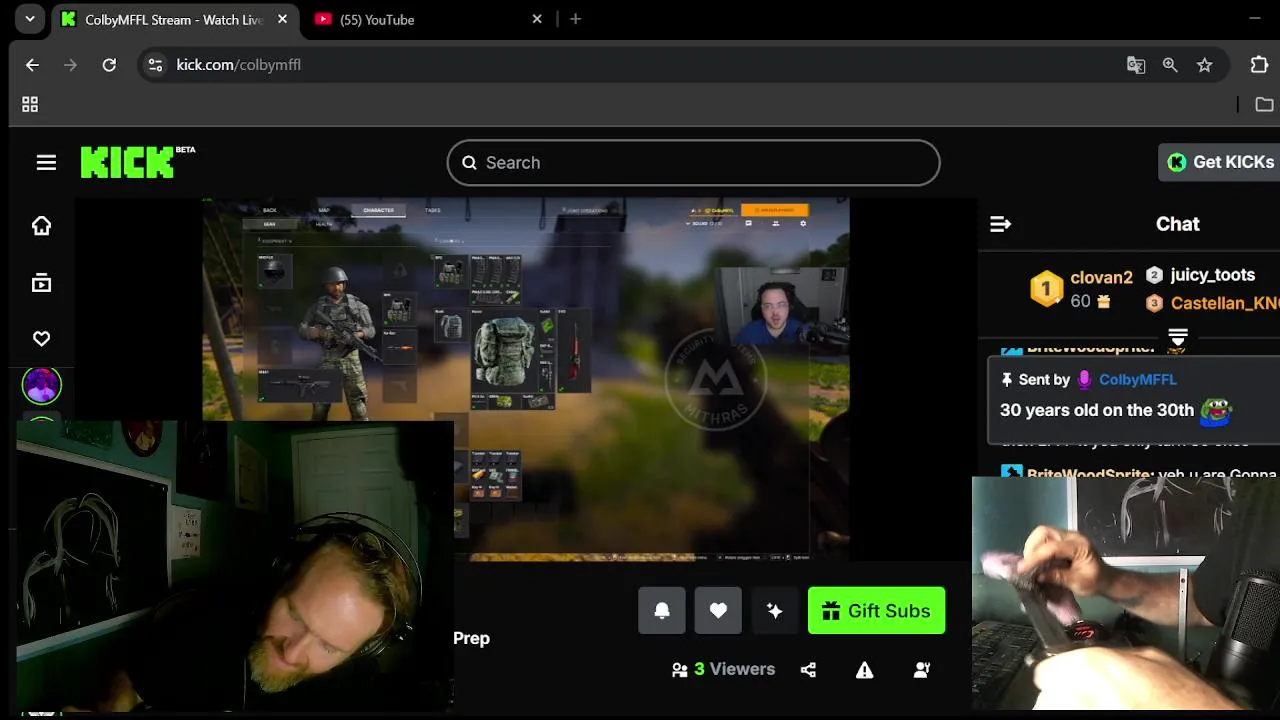
Task: Open the translate page icon
Action: pos(1136,65)
